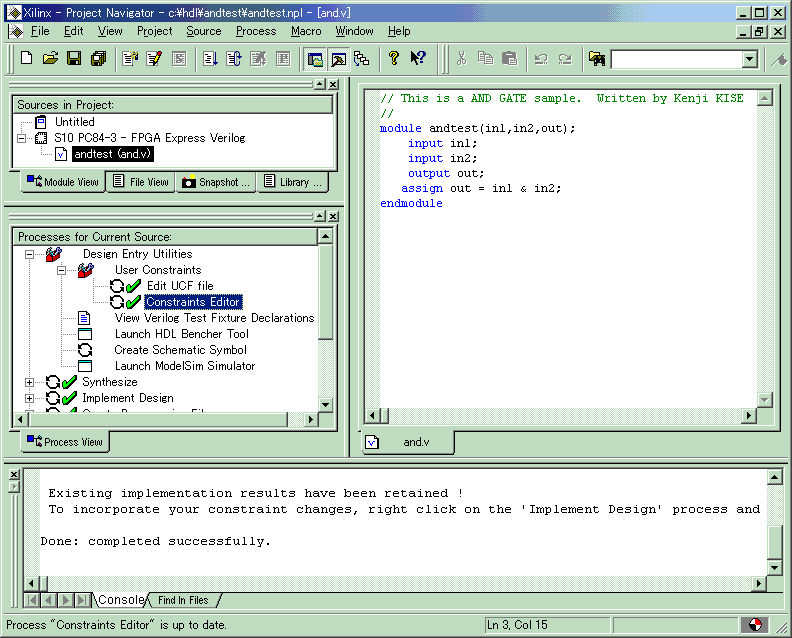Screen dimensions: 792x638
Task: Click the Paste clipboard icon
Action: pyautogui.click(x=510, y=59)
